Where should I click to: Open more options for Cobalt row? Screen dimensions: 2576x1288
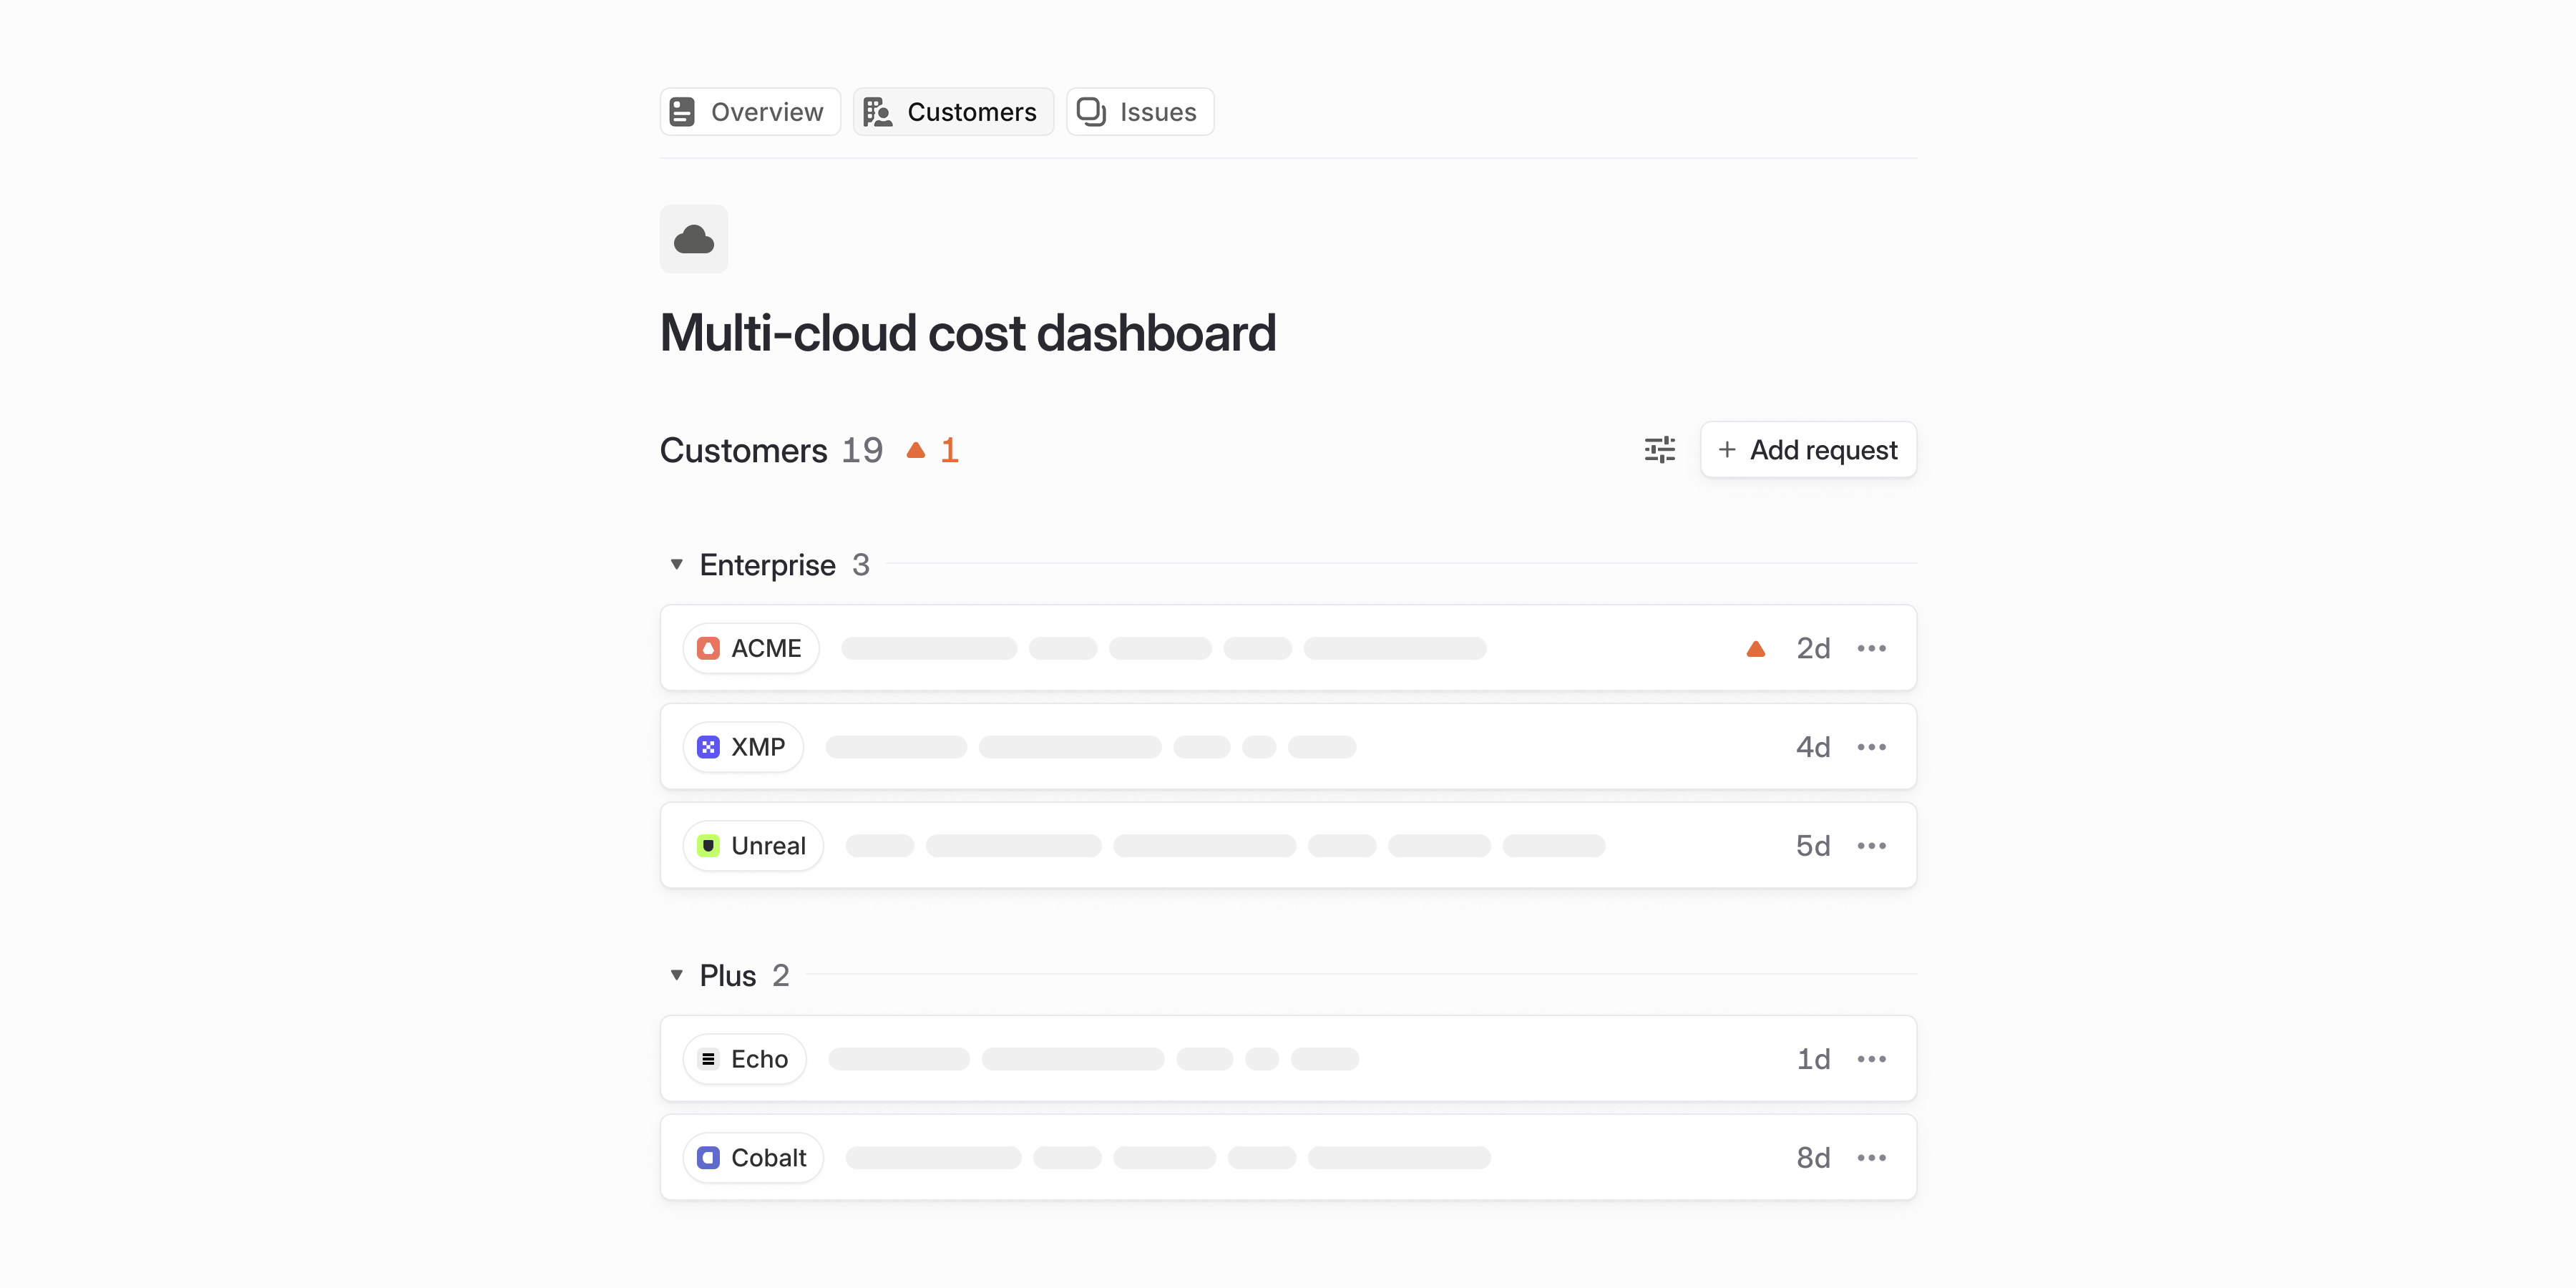[x=1871, y=1158]
